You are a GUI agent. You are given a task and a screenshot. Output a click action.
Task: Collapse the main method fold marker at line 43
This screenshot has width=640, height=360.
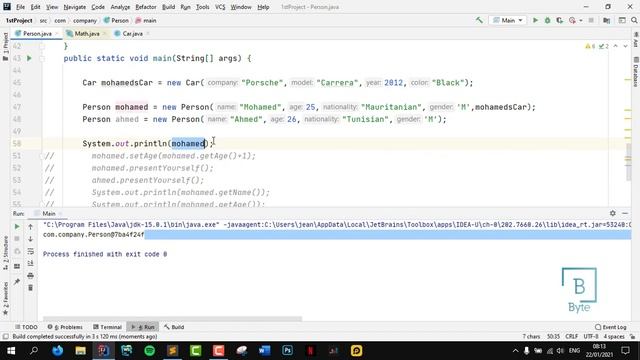(x=42, y=58)
